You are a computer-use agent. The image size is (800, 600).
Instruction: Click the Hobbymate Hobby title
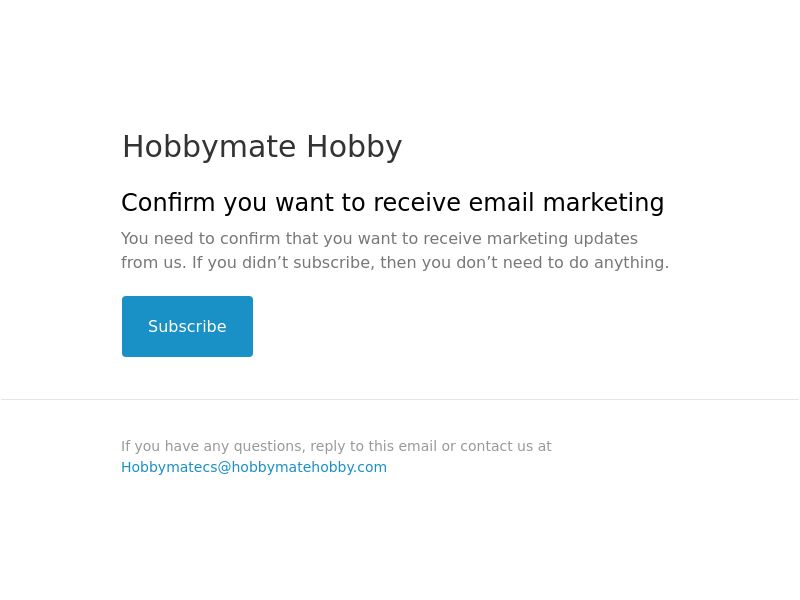coord(262,147)
